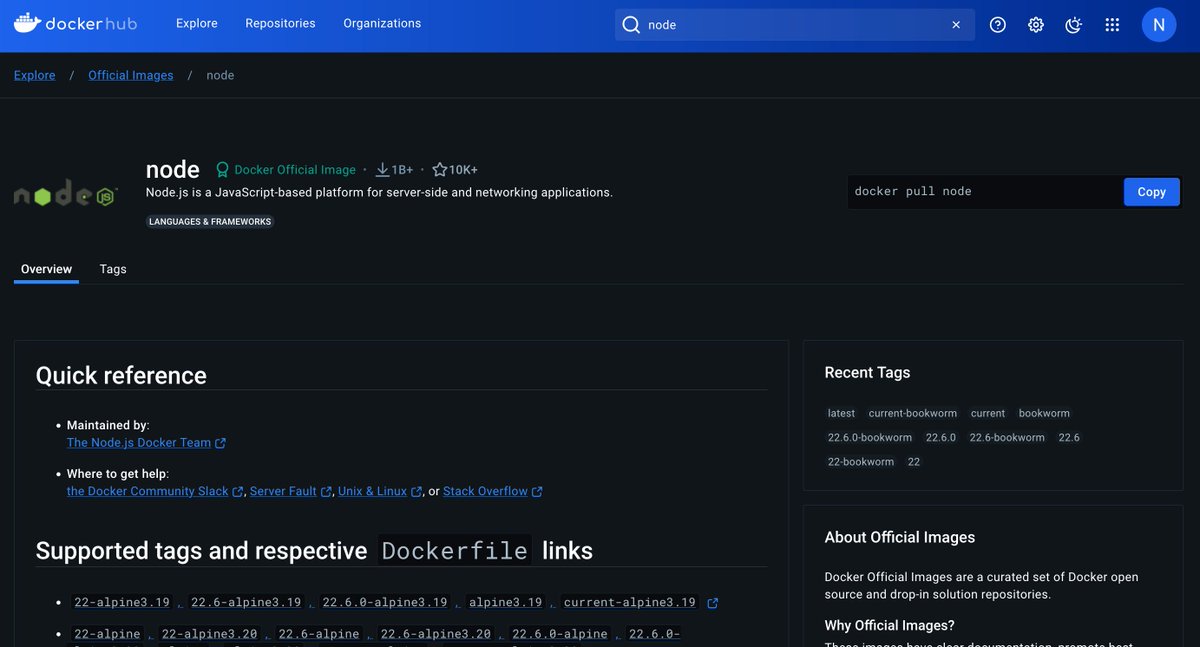Click the alpine3.19 tag link
Screen dimensions: 1200x647
coord(505,603)
